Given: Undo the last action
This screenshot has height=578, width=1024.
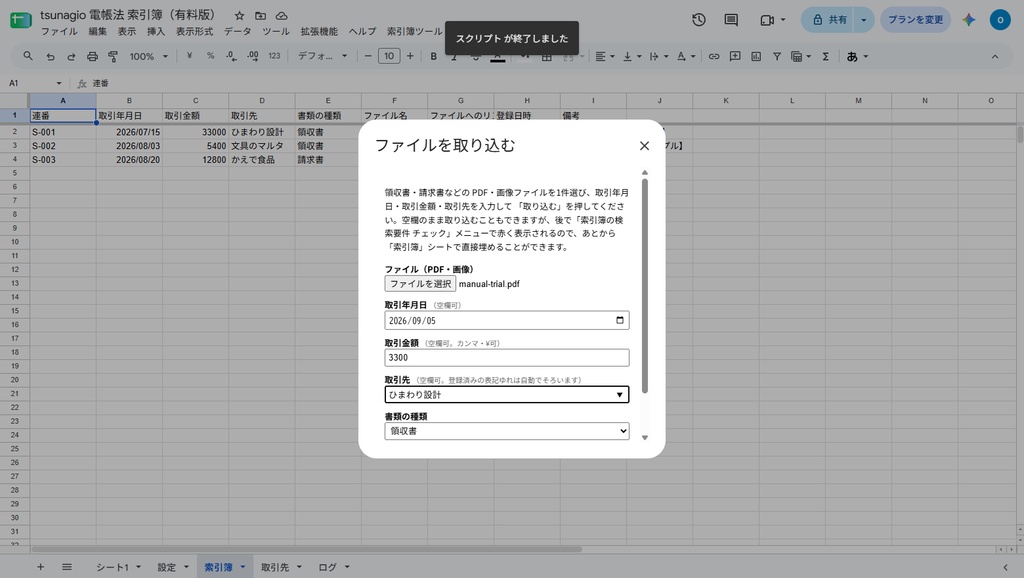Looking at the screenshot, I should 50,57.
